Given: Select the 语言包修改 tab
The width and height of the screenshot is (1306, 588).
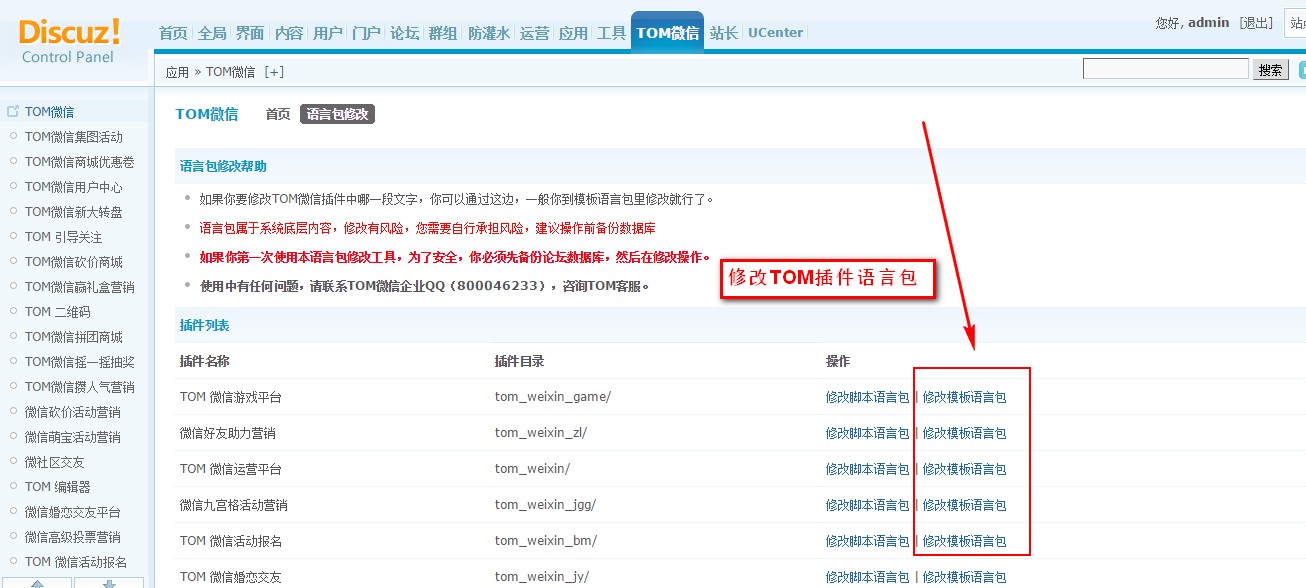Looking at the screenshot, I should coord(337,114).
